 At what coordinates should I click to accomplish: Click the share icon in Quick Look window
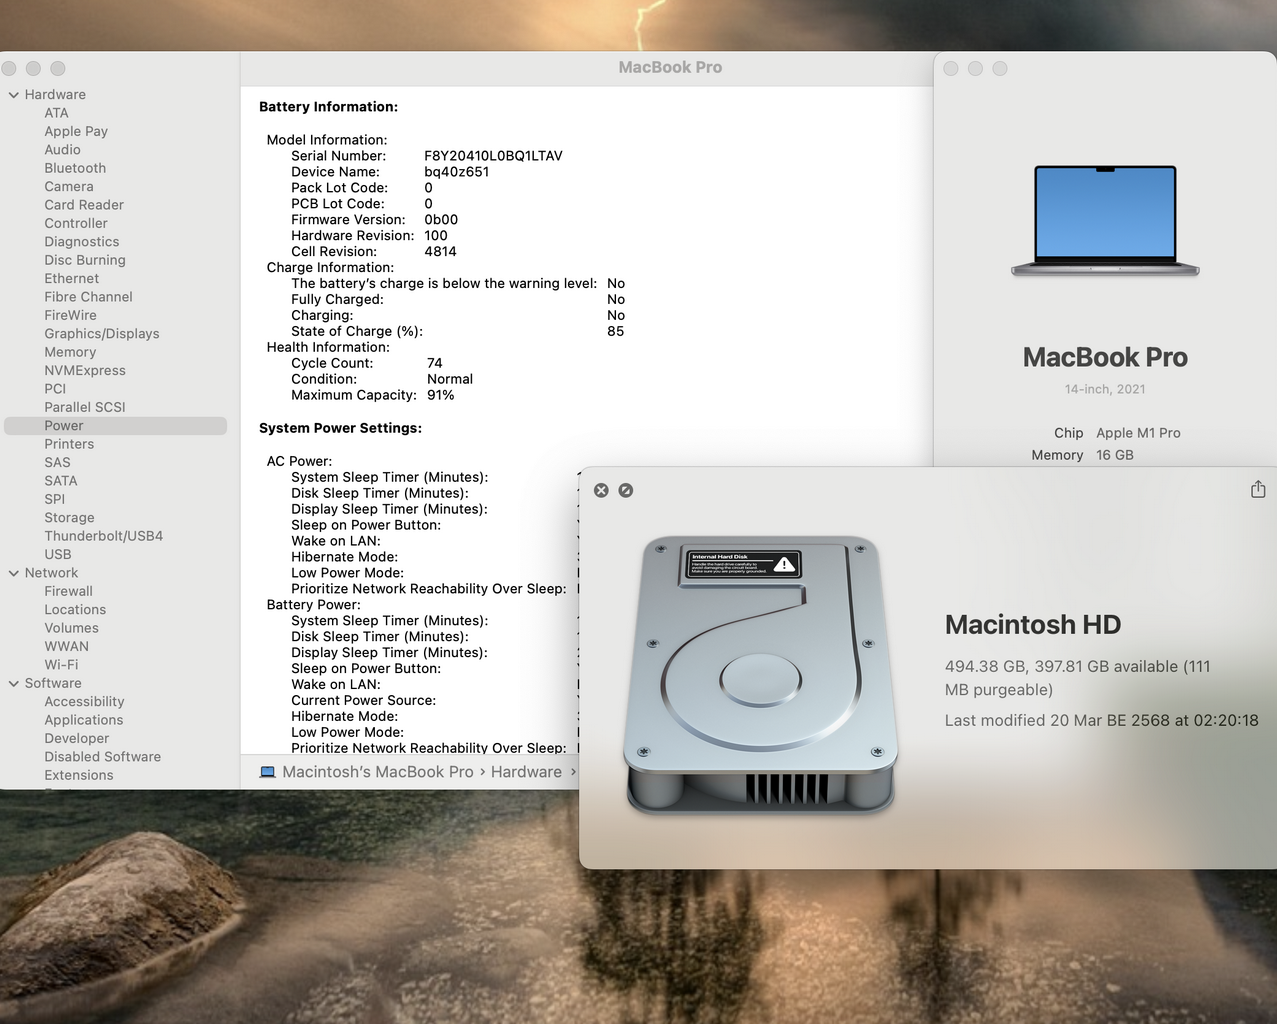point(1258,489)
